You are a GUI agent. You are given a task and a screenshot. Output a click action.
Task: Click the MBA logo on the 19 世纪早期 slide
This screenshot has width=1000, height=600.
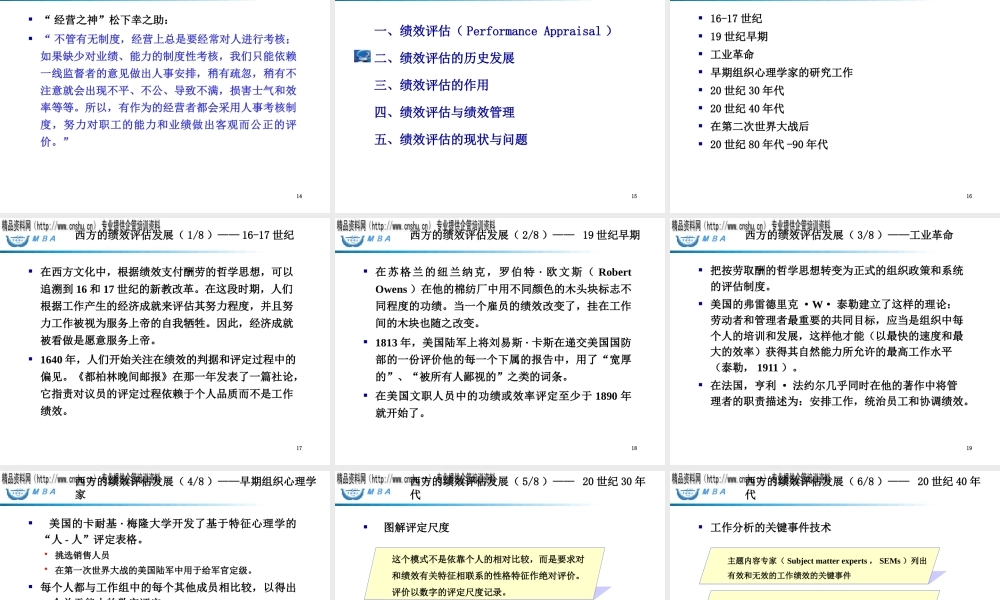click(366, 239)
